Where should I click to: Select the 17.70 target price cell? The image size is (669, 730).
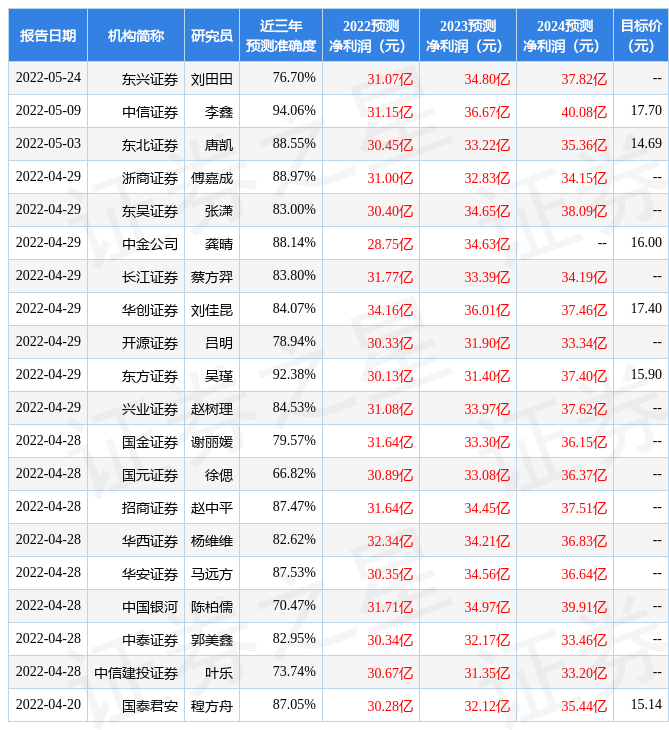pos(646,111)
